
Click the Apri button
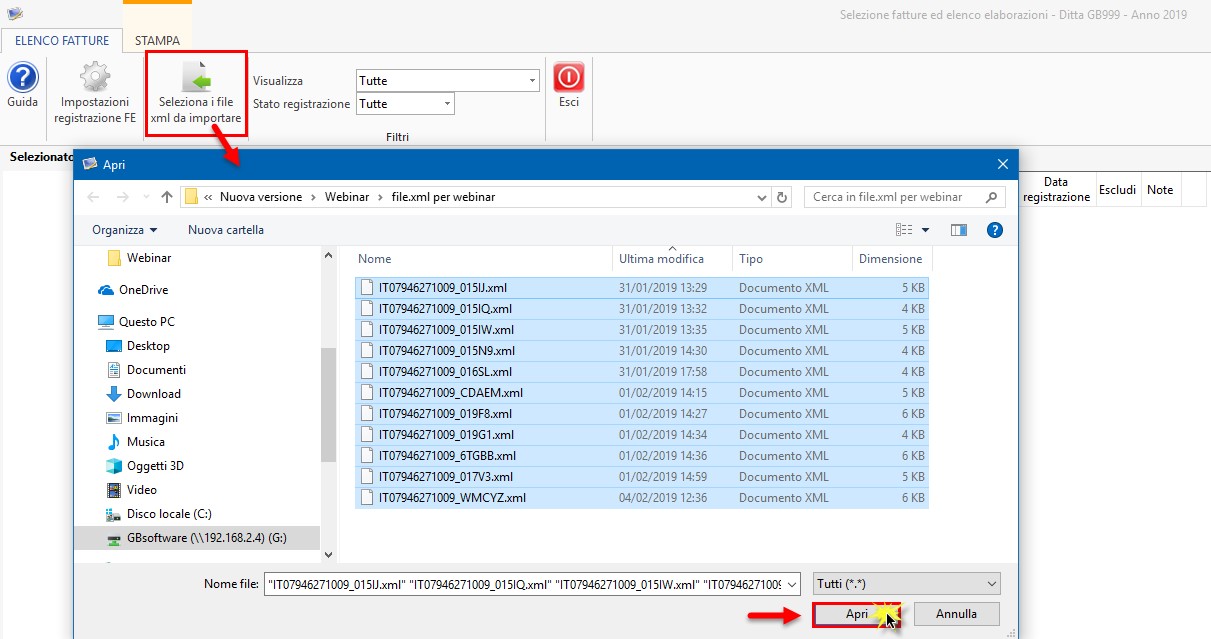tap(857, 614)
